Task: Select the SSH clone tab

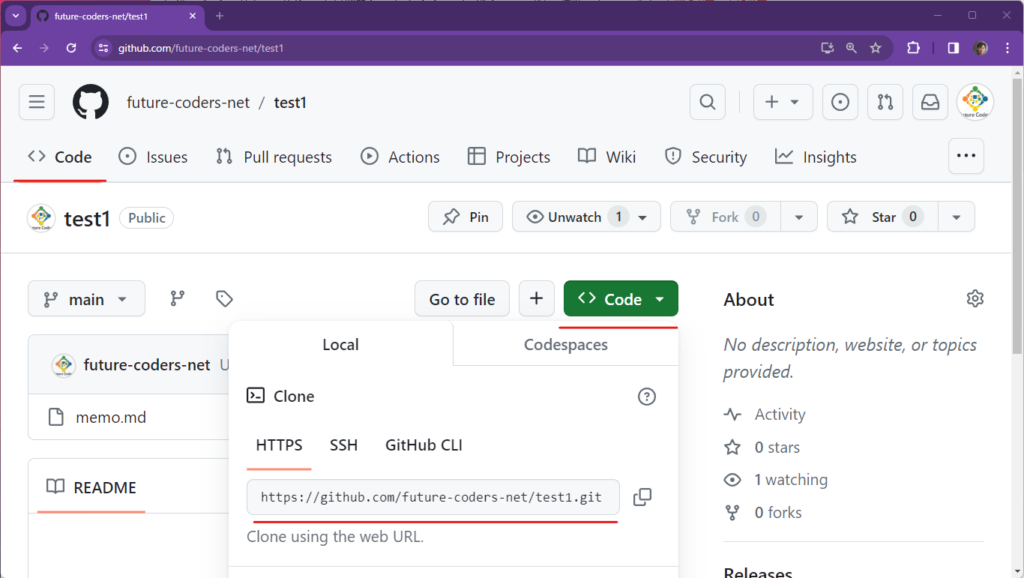Action: 343,445
